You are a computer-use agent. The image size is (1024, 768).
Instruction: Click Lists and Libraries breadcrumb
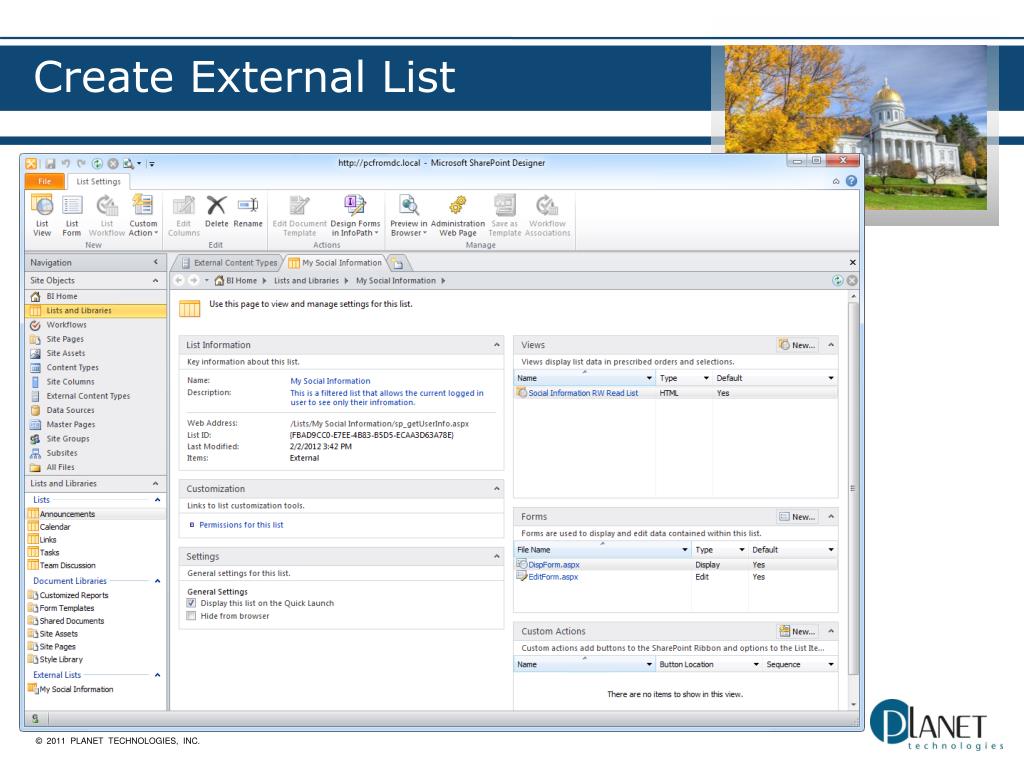click(x=306, y=281)
